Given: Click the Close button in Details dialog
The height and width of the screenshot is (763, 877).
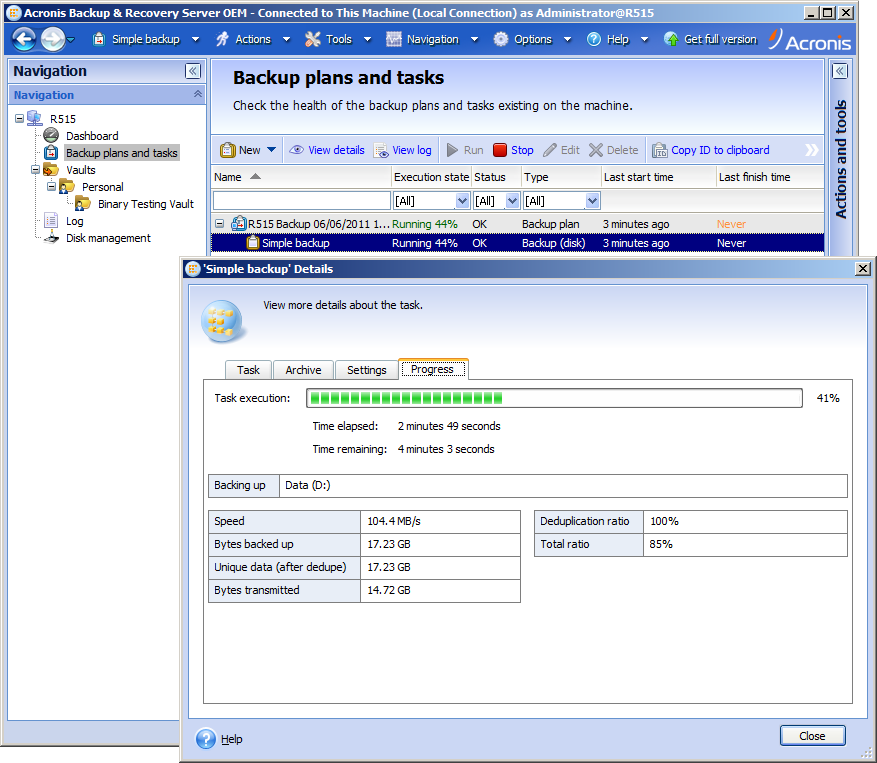Looking at the screenshot, I should pos(812,736).
